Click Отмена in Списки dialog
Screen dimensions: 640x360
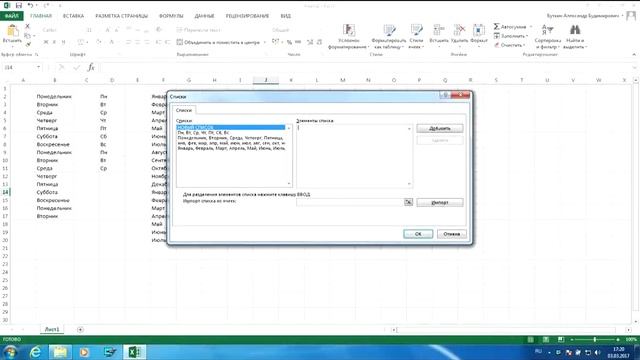pyautogui.click(x=451, y=234)
